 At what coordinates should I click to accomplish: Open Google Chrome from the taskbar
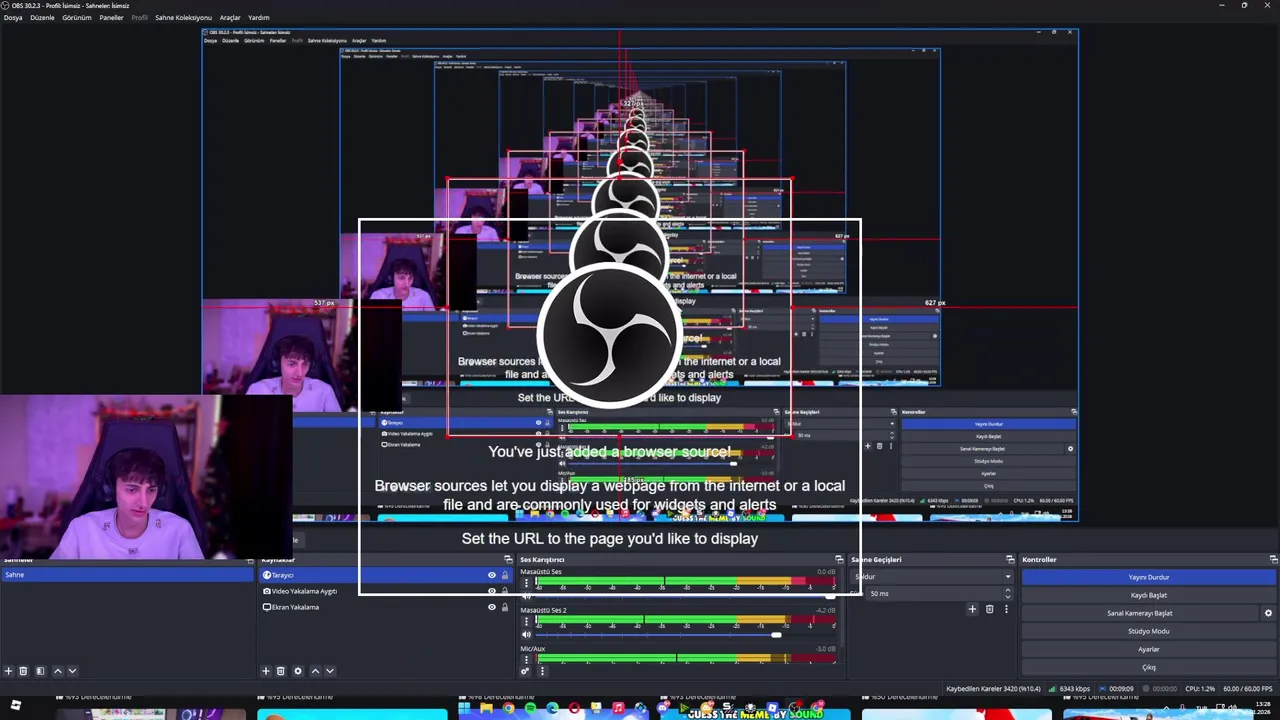click(x=508, y=709)
